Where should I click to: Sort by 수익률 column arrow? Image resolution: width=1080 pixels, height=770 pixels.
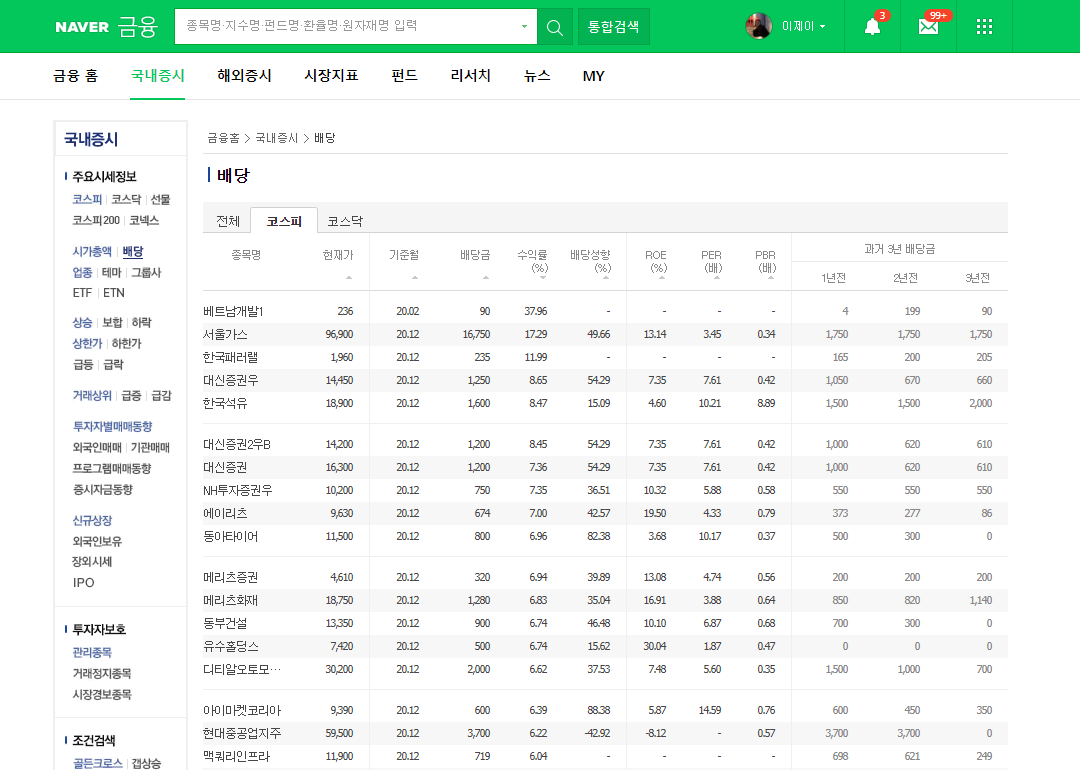(x=543, y=278)
